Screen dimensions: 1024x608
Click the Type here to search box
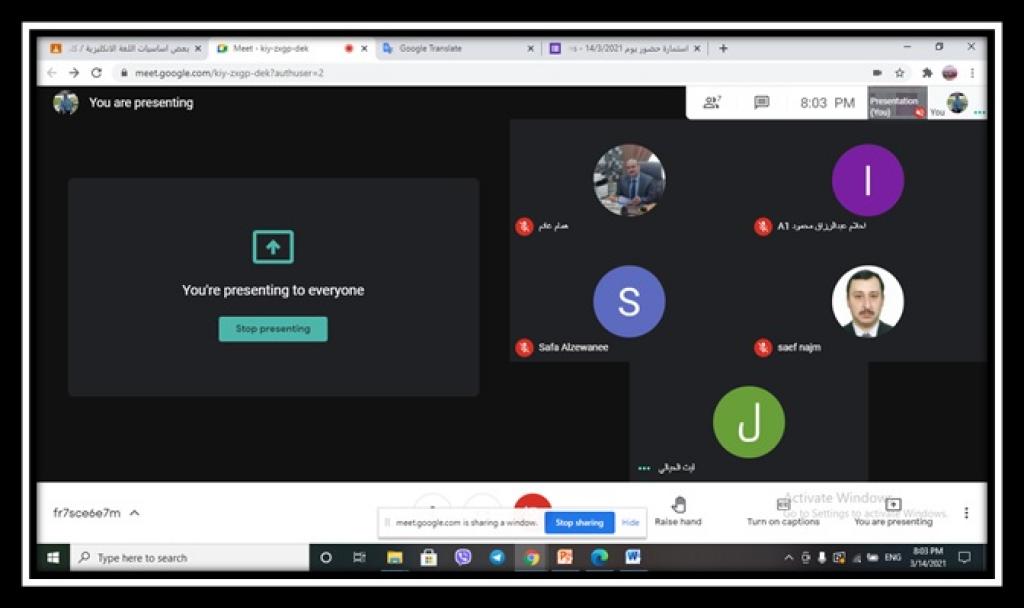190,558
